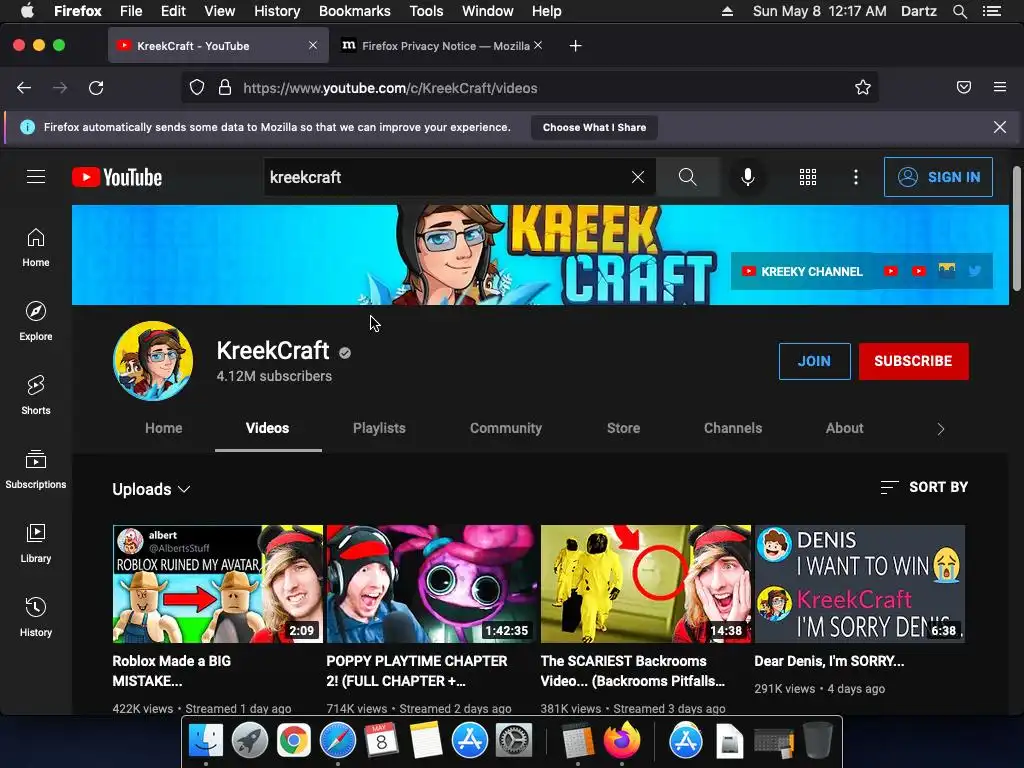Open Home in the YouTube sidebar
The height and width of the screenshot is (768, 1024).
(x=36, y=248)
